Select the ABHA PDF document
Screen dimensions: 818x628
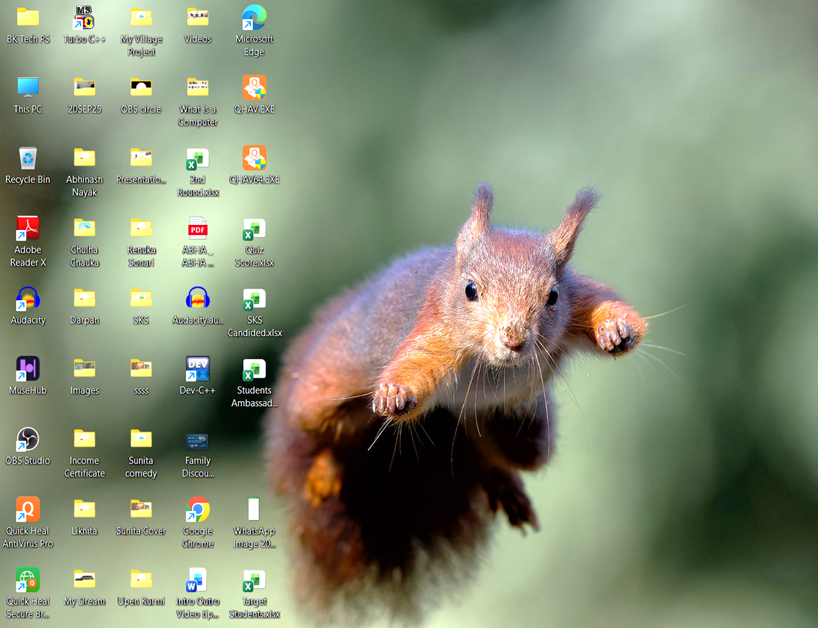[198, 229]
